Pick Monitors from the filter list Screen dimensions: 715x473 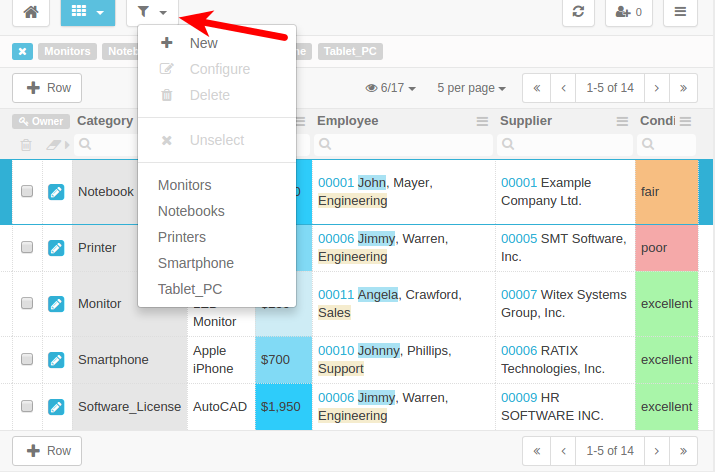point(217,185)
